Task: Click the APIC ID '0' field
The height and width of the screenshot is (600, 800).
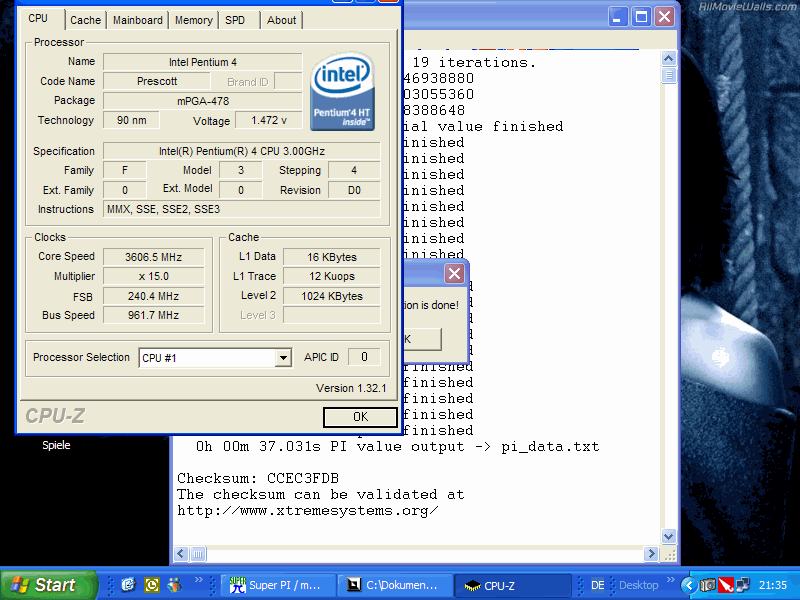Action: (x=364, y=357)
